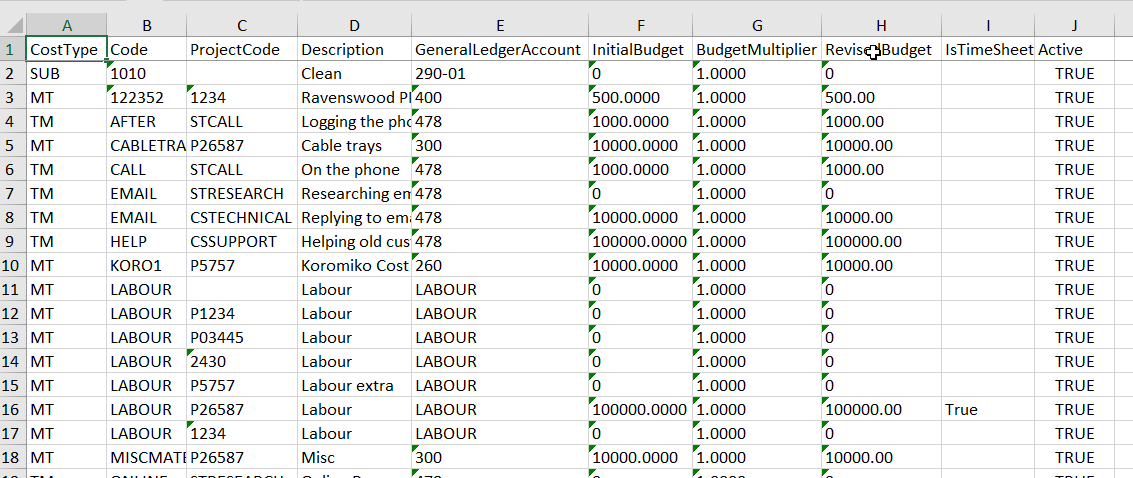1133x478 pixels.
Task: Click the Active header cell
Action: coord(1074,49)
